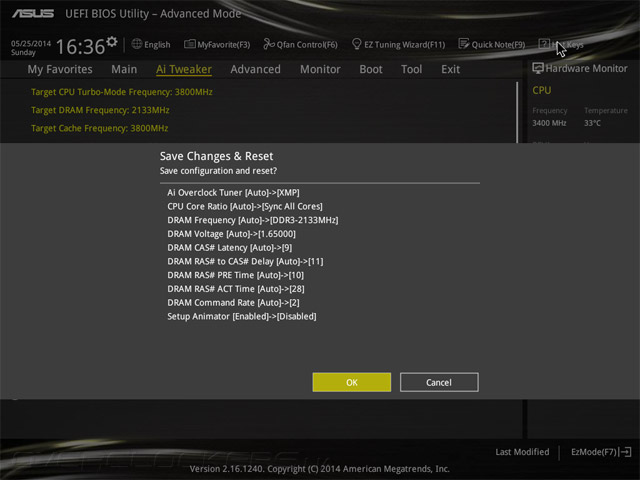This screenshot has width=640, height=480.
Task: Click the Save Changes & Reset title
Action: (x=216, y=156)
